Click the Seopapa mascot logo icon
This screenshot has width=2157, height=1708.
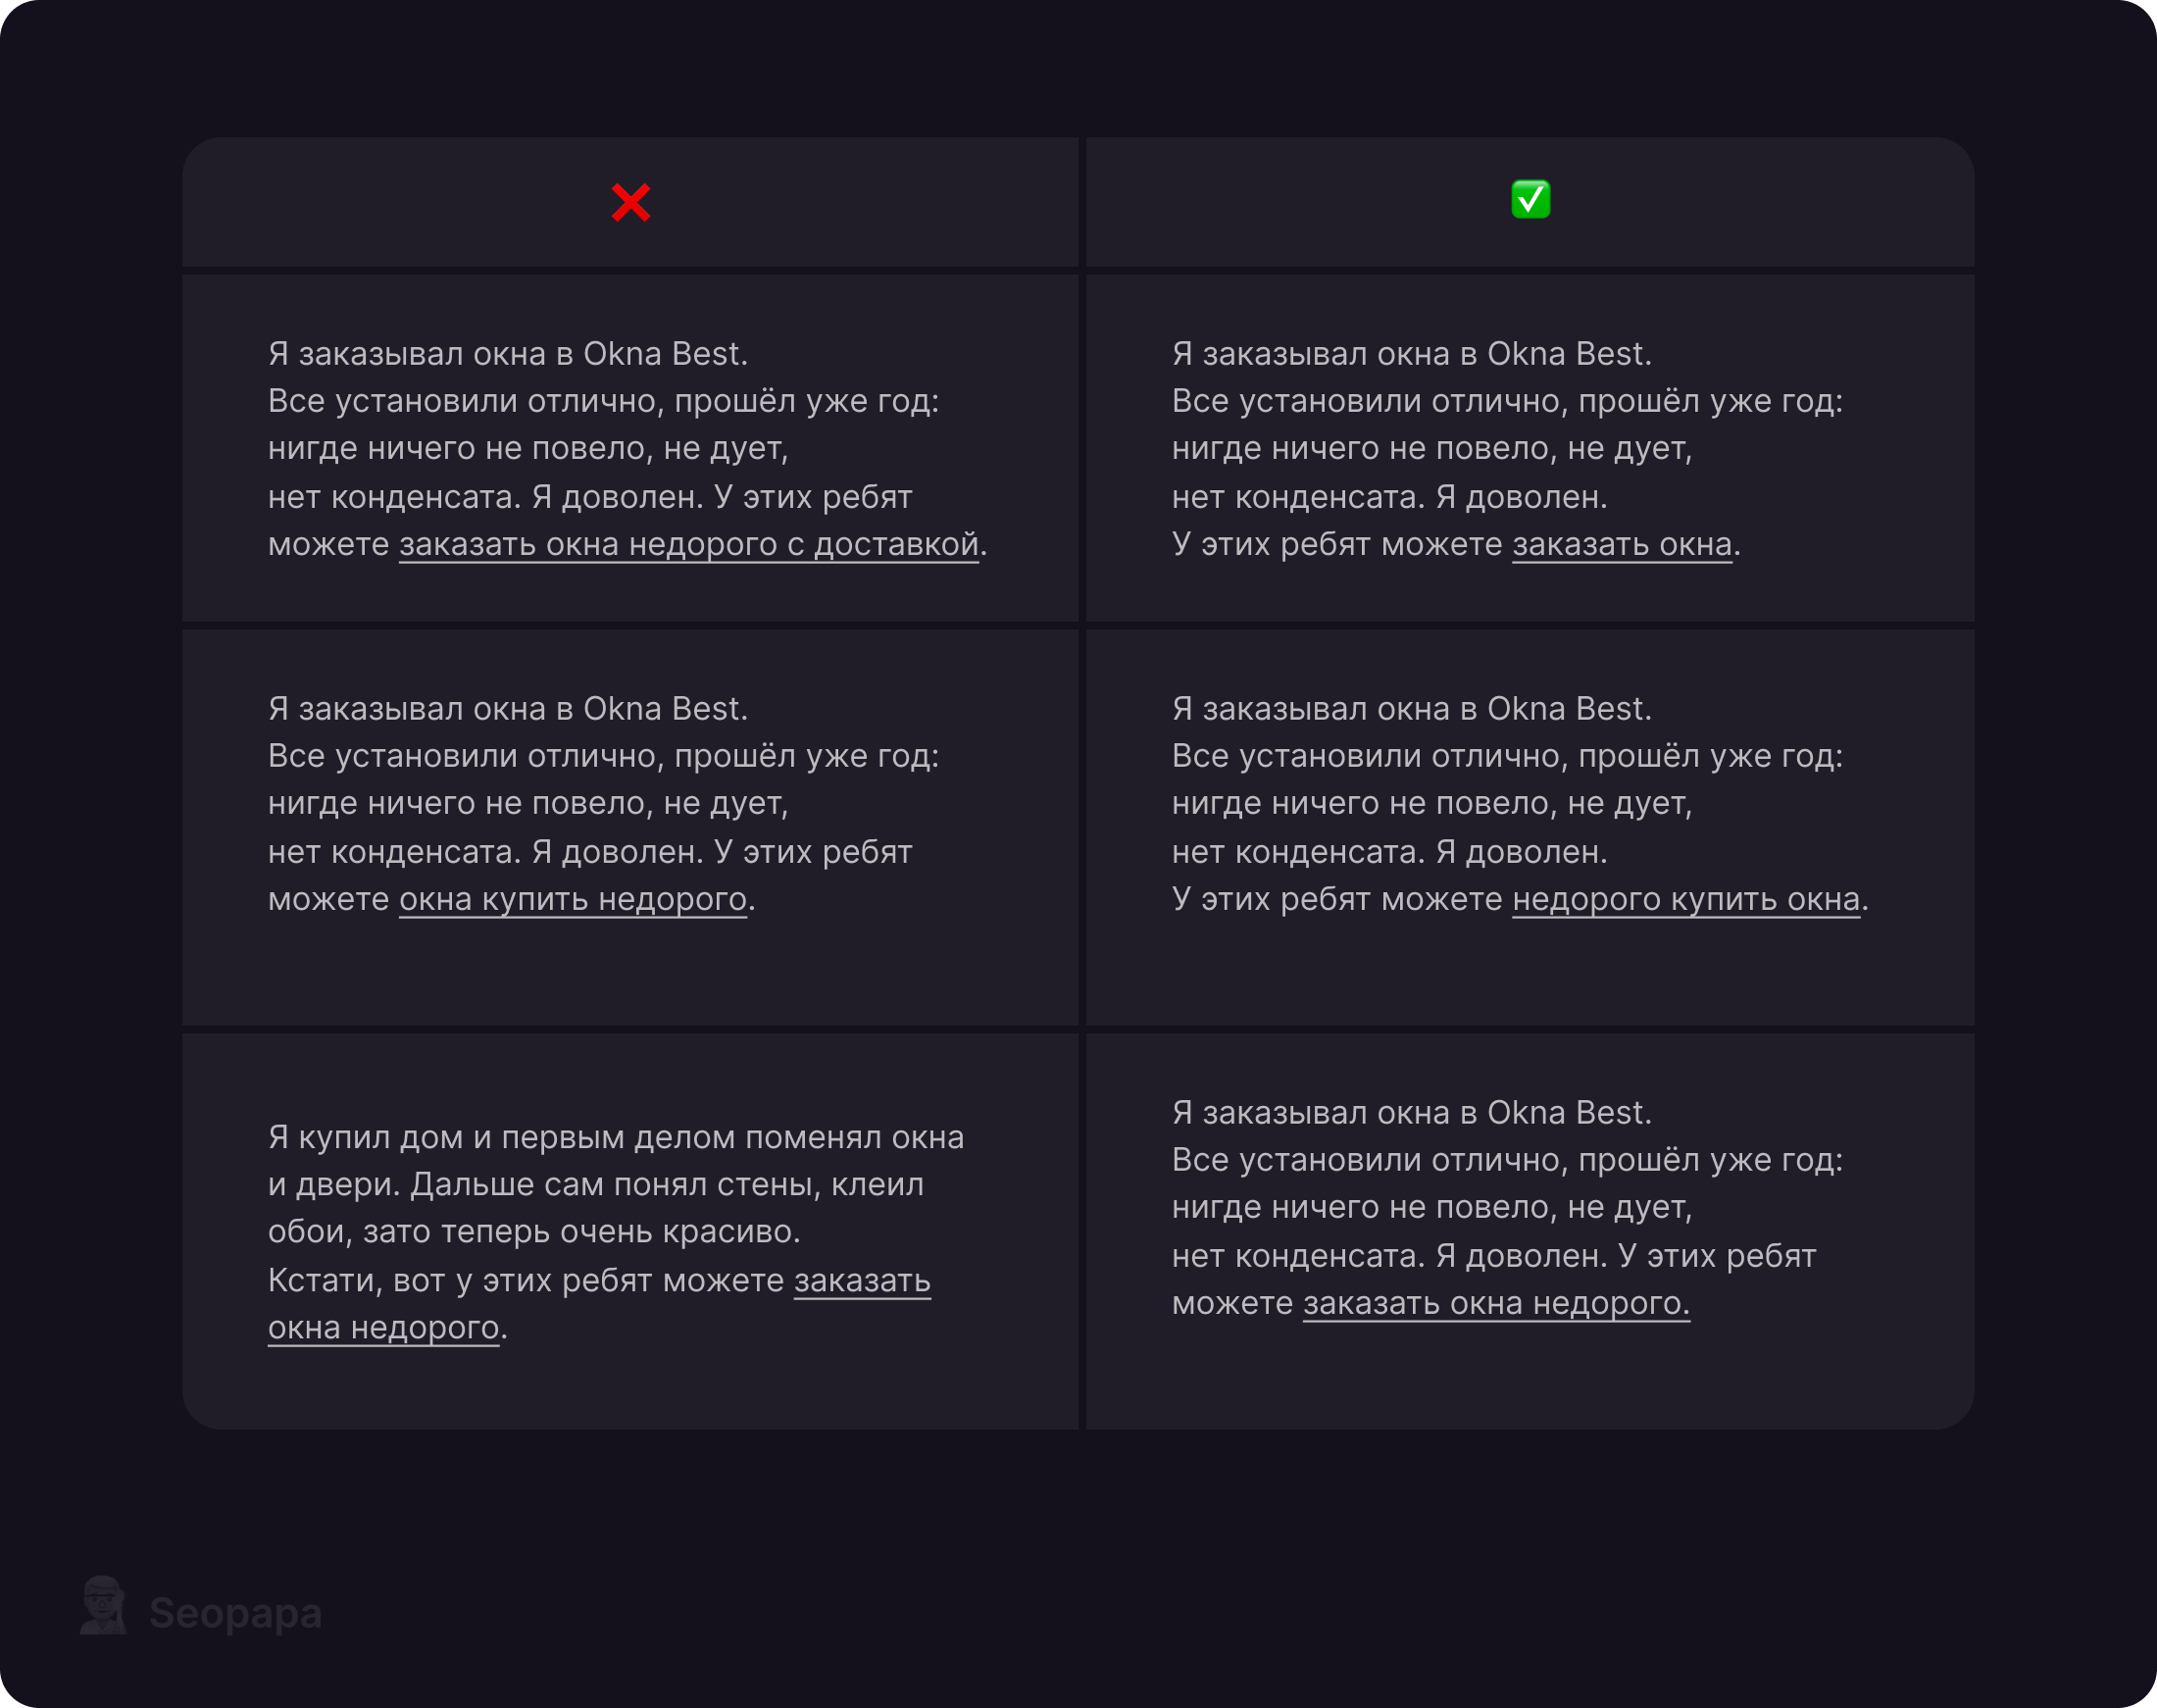pos(104,1605)
